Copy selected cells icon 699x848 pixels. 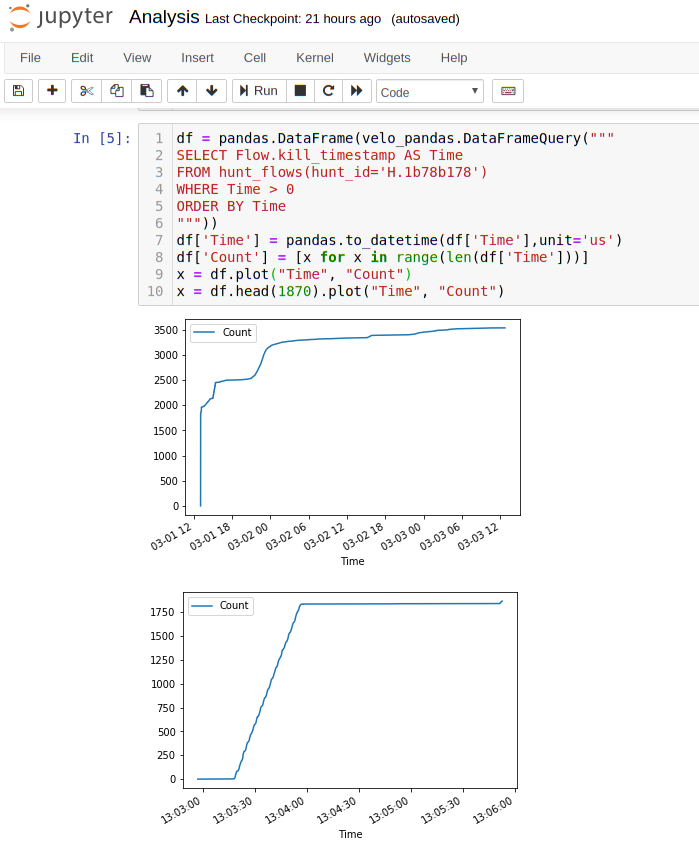coord(117,91)
